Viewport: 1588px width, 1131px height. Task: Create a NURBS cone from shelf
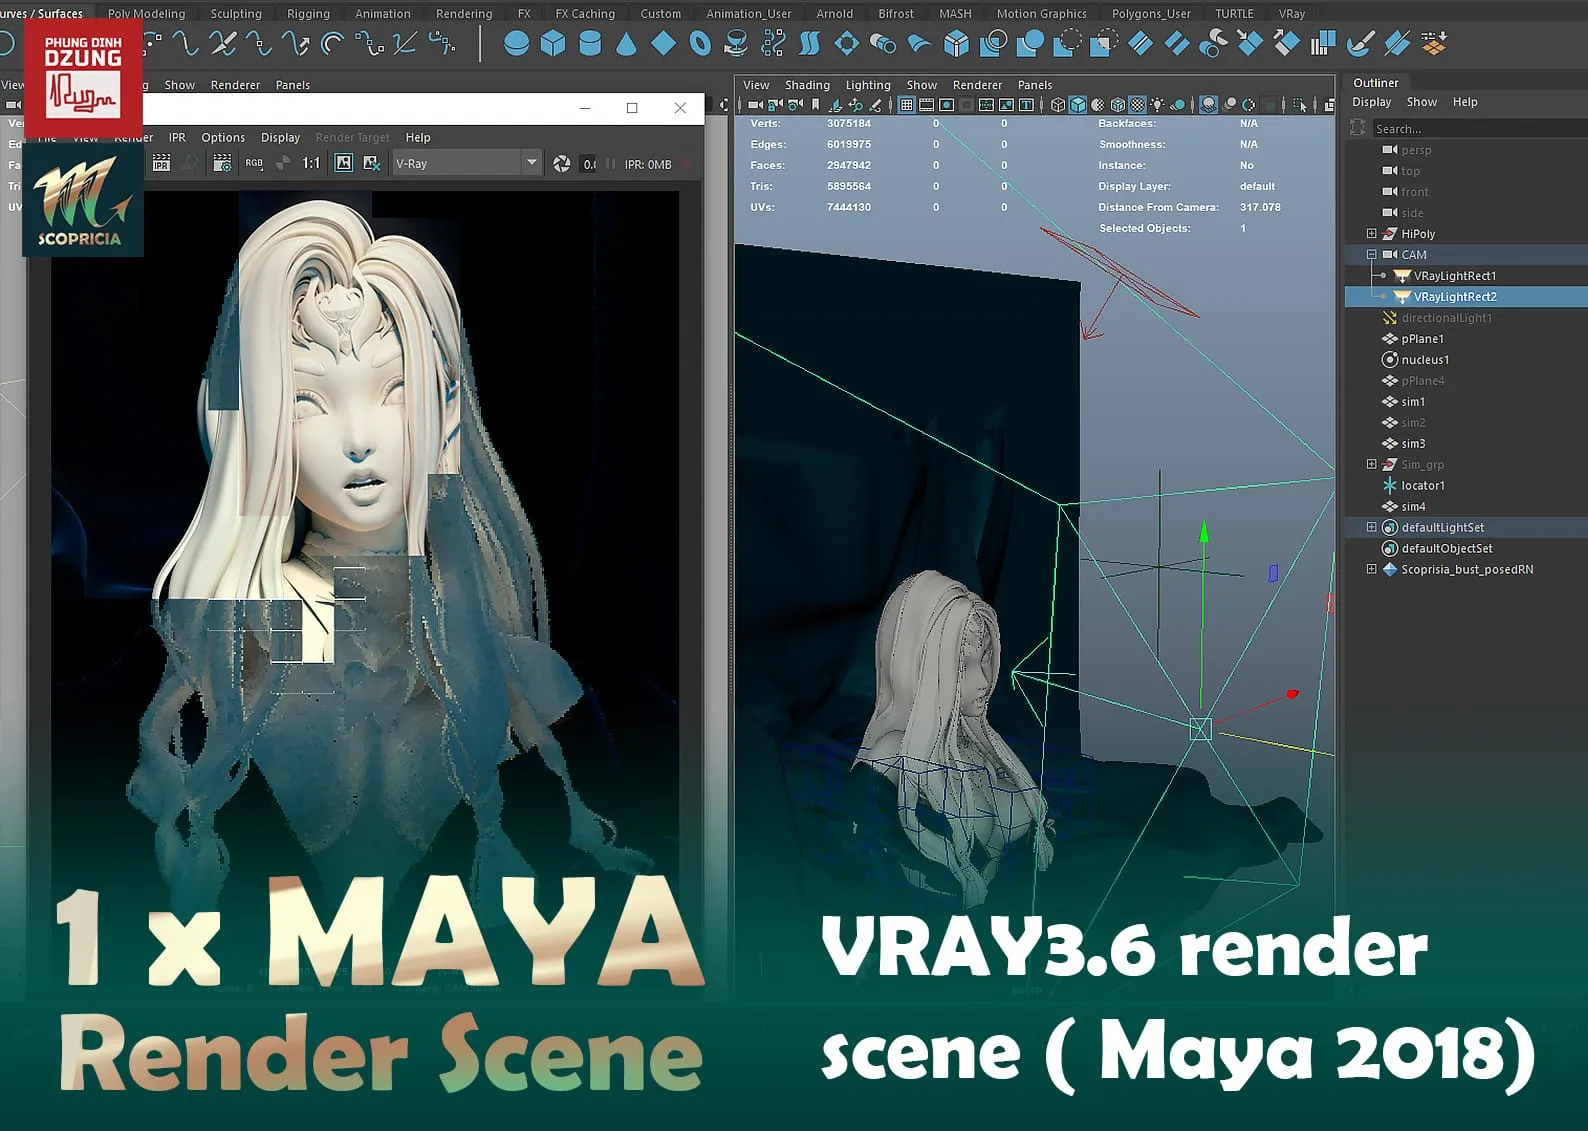point(626,44)
